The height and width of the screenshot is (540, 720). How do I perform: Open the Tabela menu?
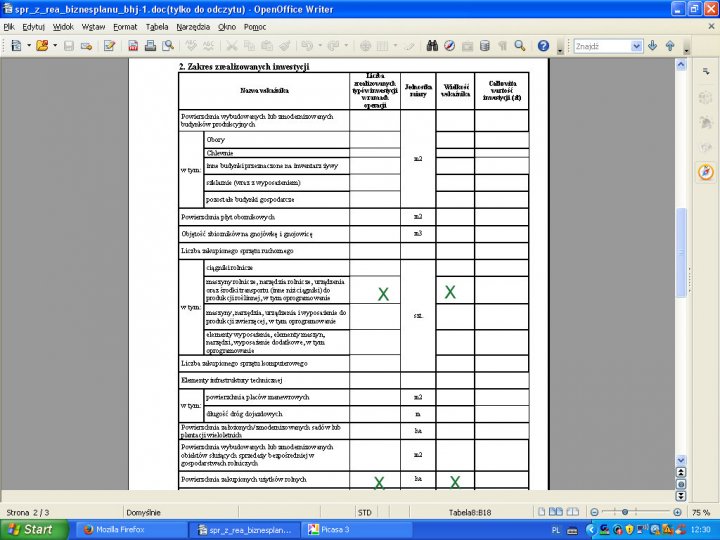[x=157, y=26]
